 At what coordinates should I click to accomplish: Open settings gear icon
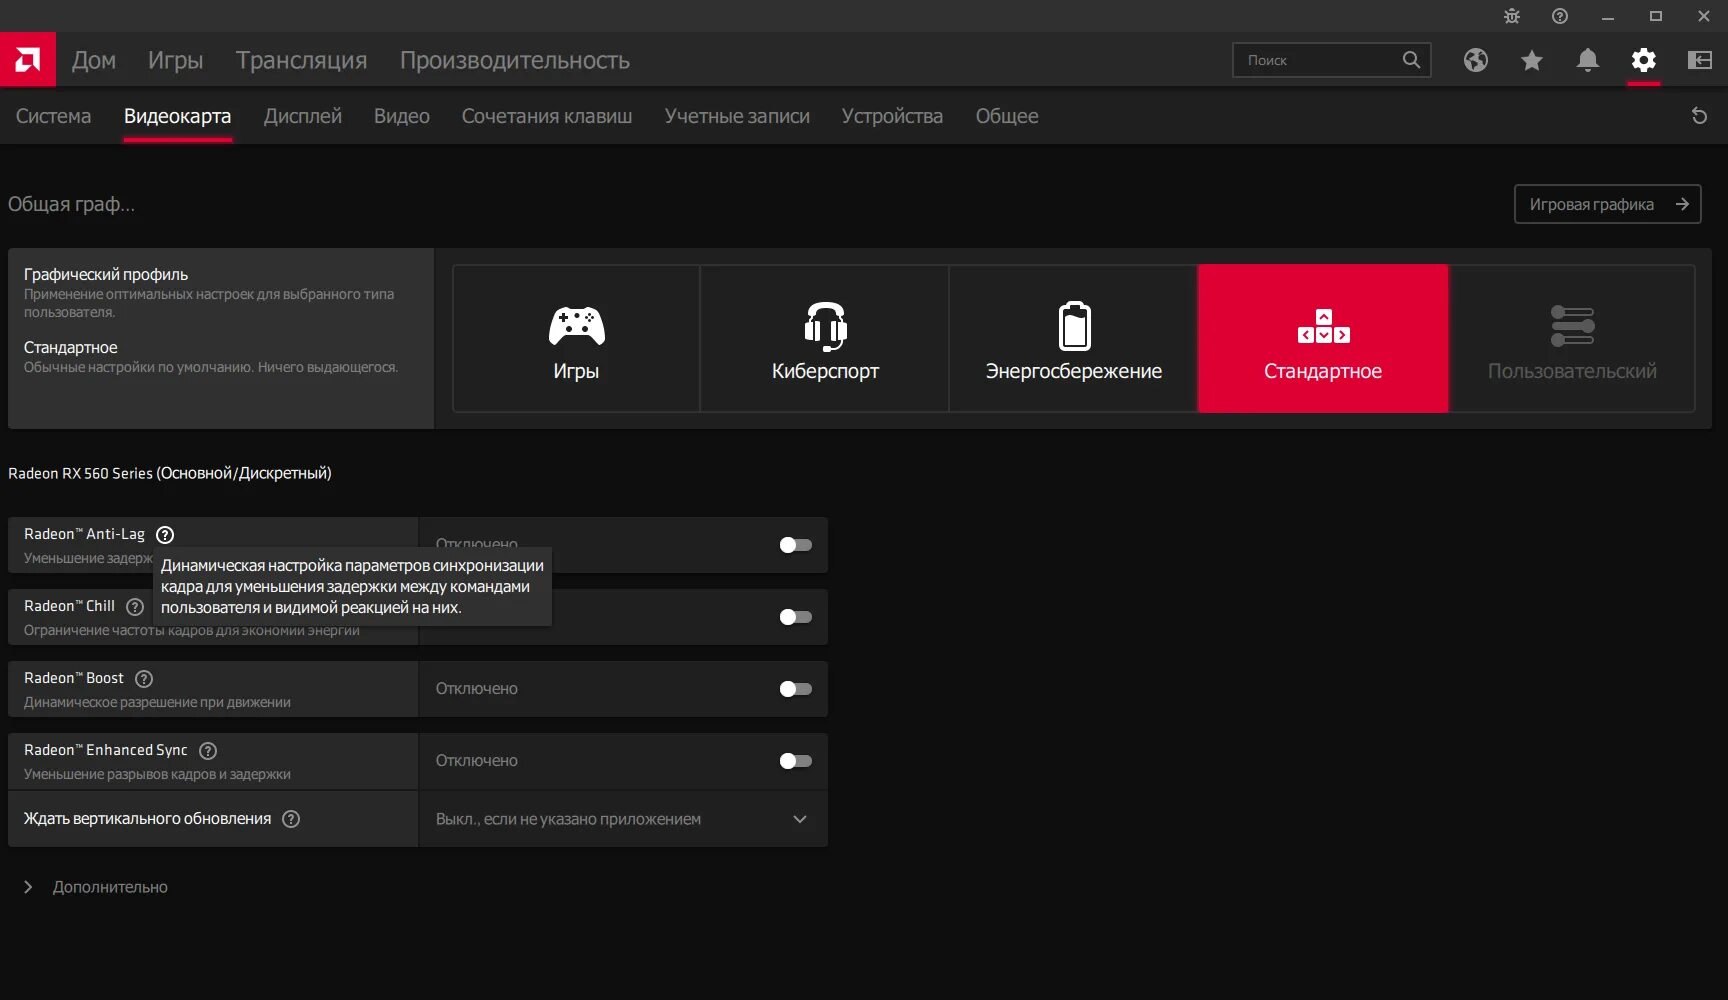point(1643,60)
